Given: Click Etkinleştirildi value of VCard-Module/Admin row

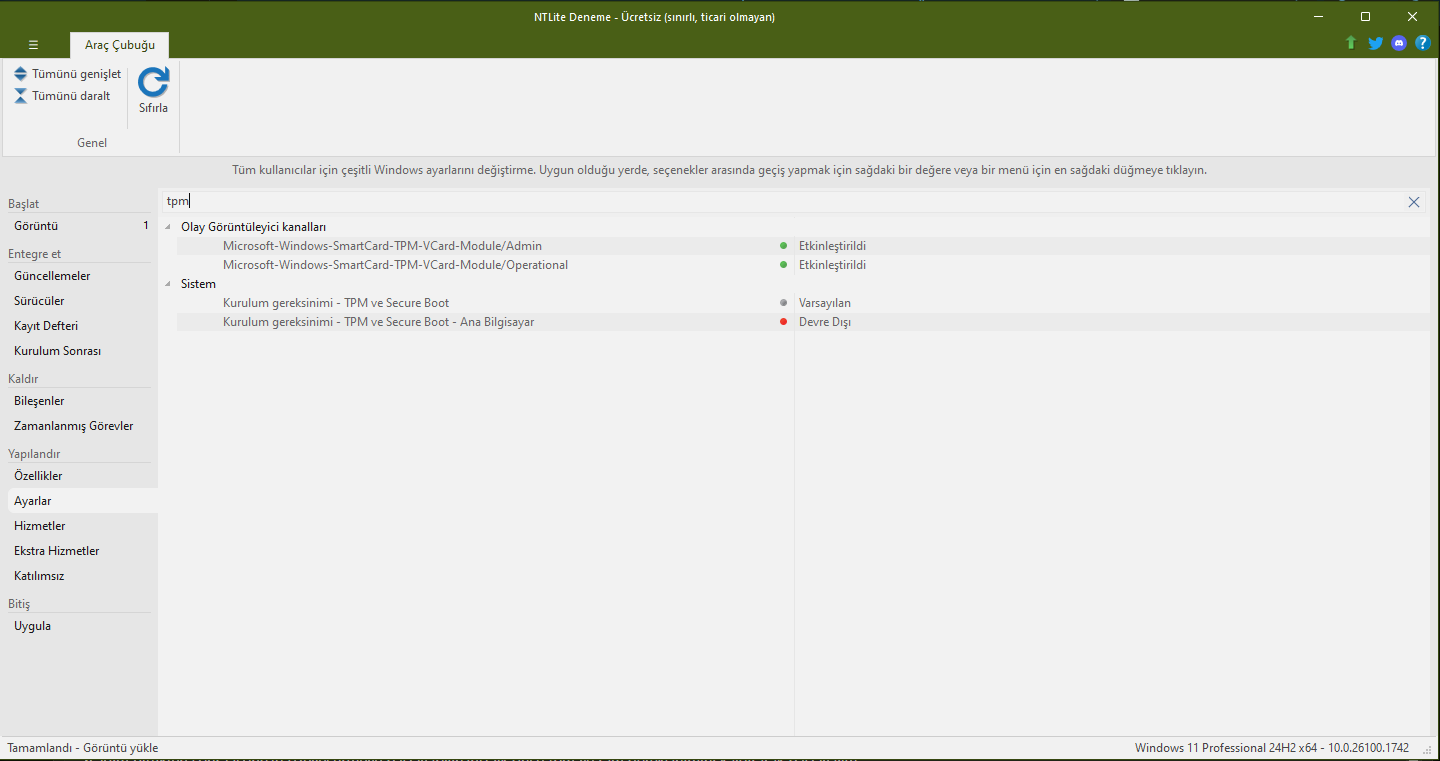Looking at the screenshot, I should click(832, 246).
